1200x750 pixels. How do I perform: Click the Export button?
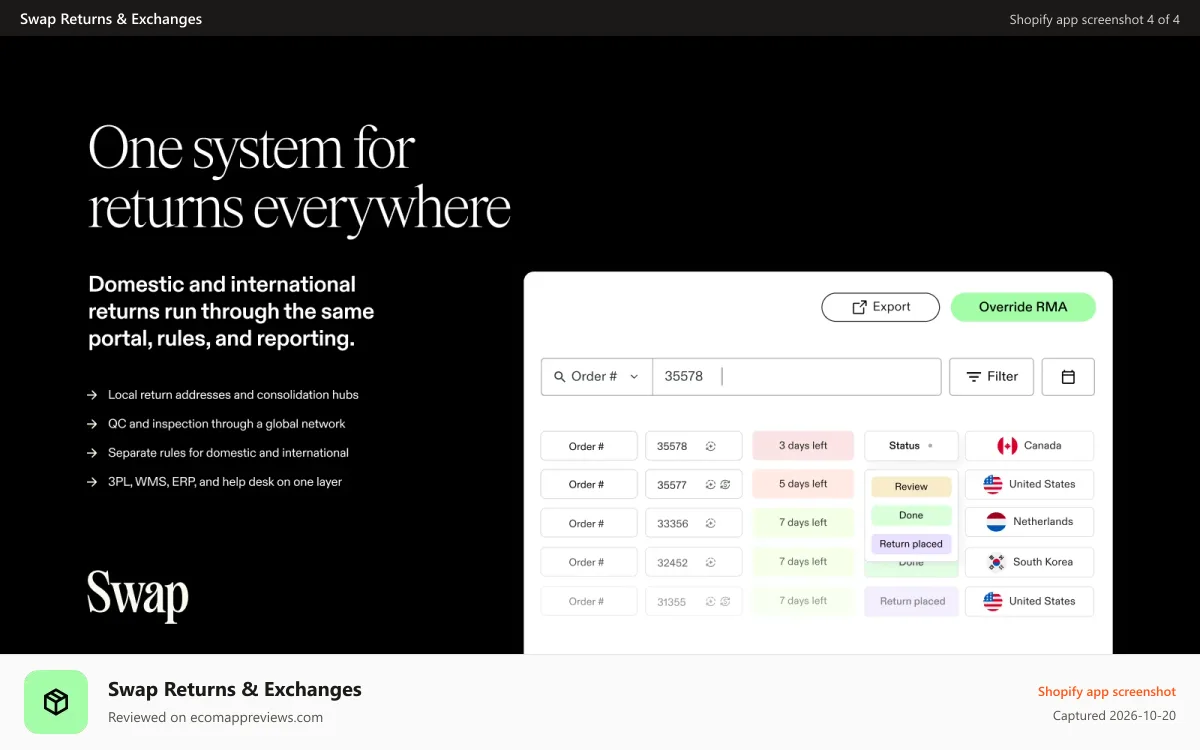tap(881, 307)
